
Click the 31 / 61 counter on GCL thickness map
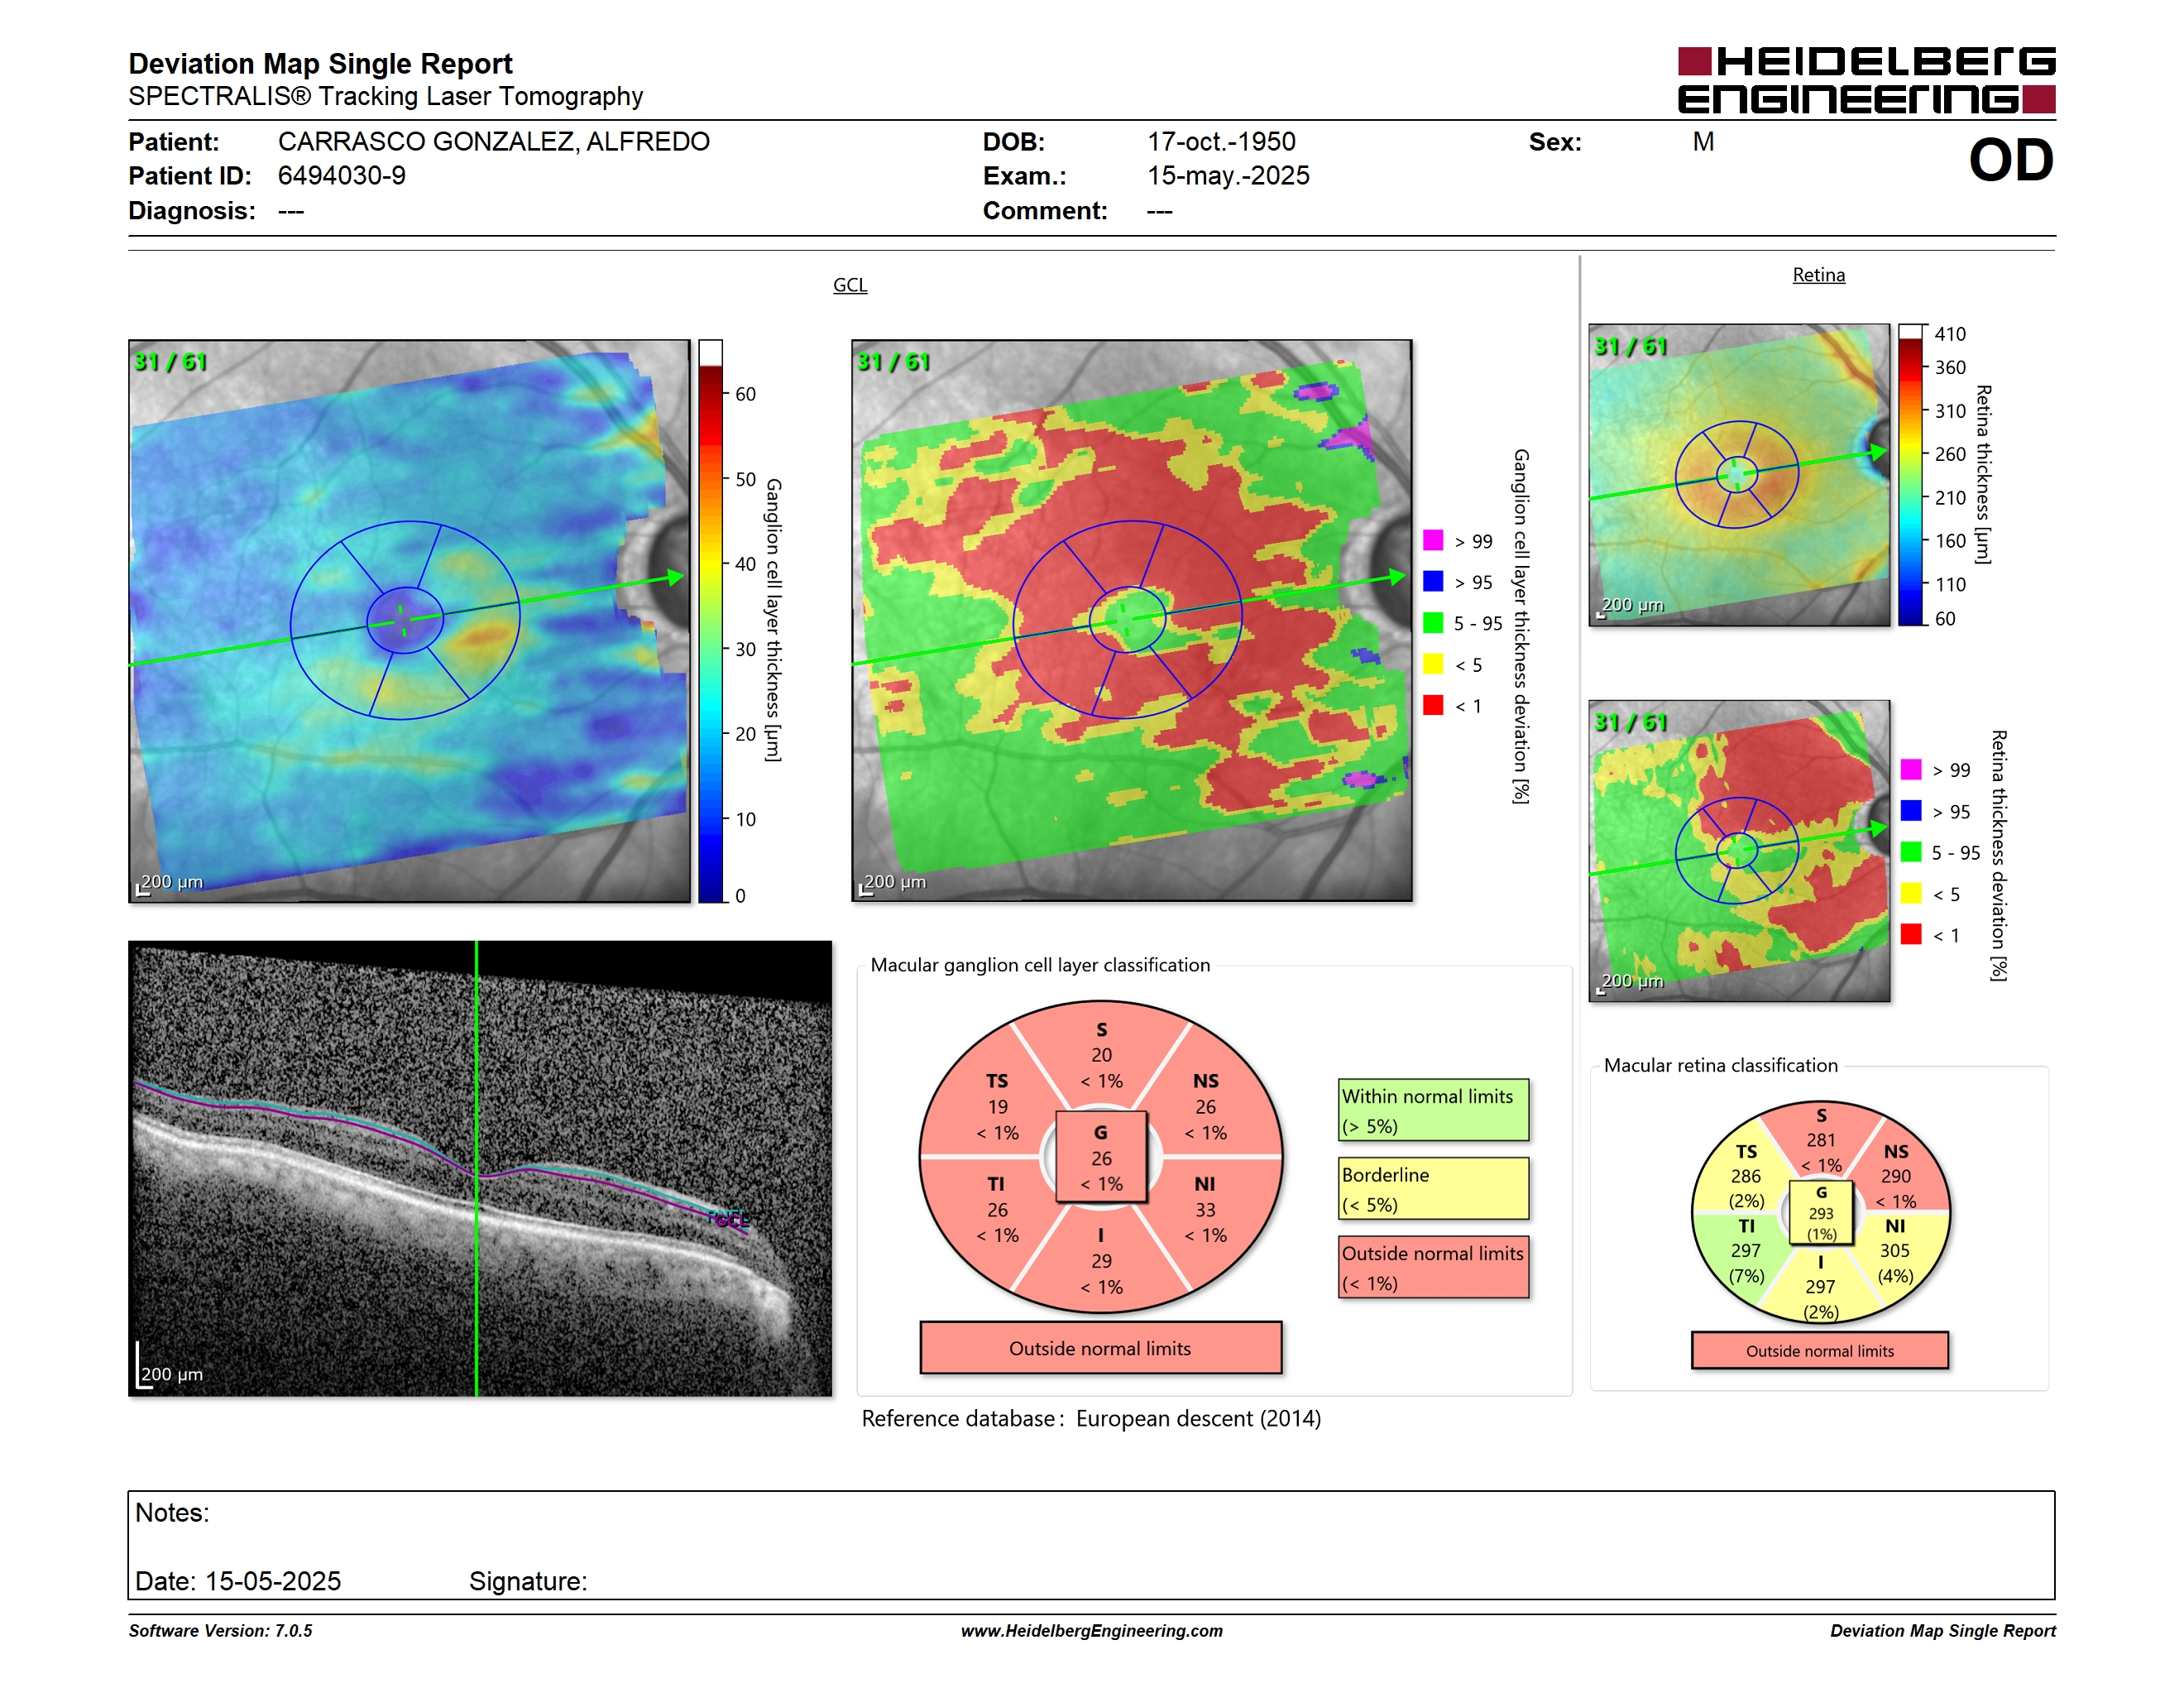coord(170,362)
